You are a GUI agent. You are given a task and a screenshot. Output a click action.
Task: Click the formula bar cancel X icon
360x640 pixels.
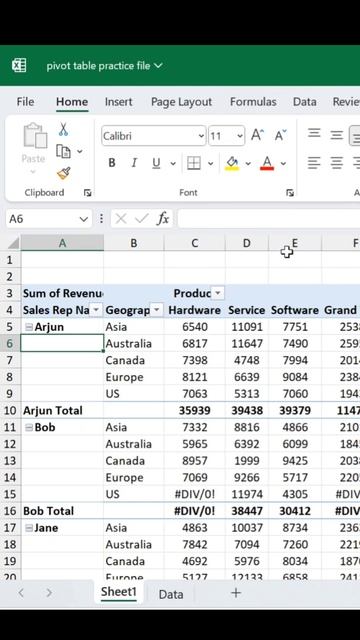[121, 219]
